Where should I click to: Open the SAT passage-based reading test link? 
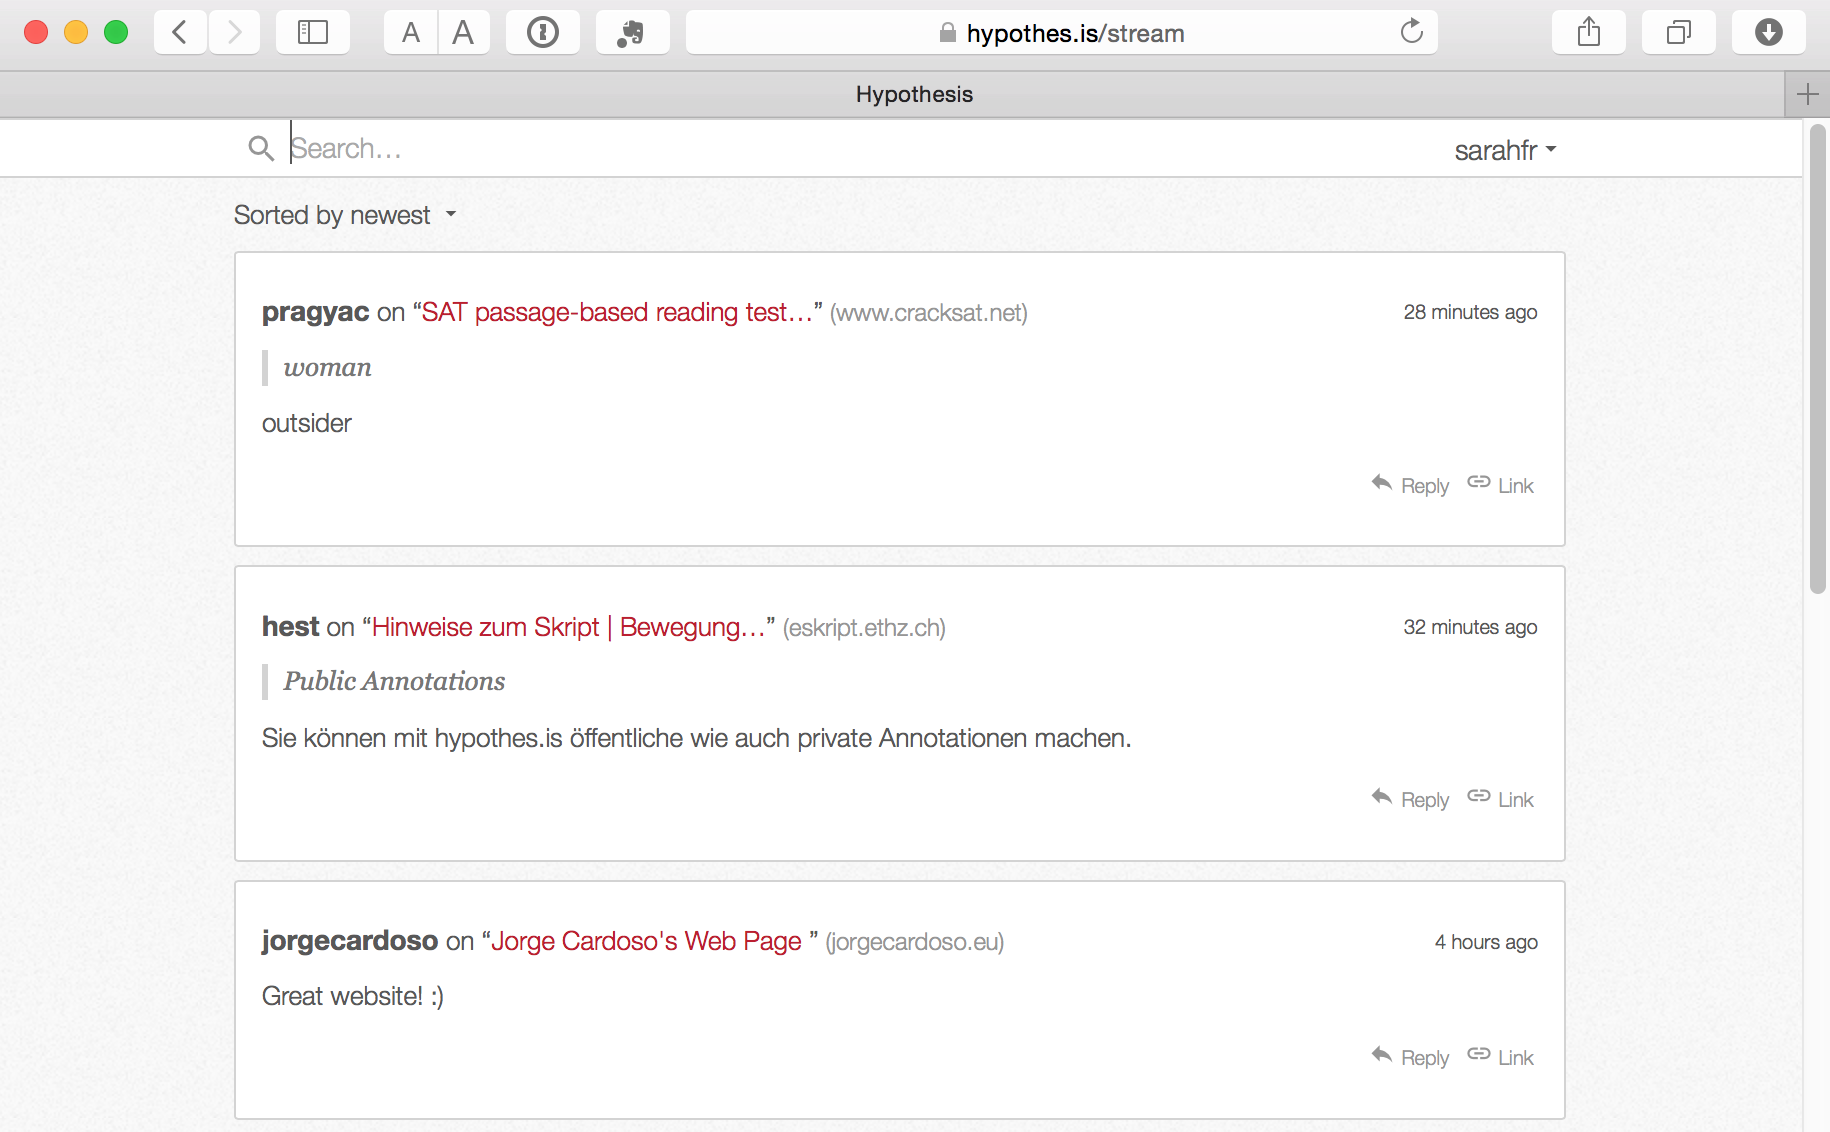click(x=617, y=312)
